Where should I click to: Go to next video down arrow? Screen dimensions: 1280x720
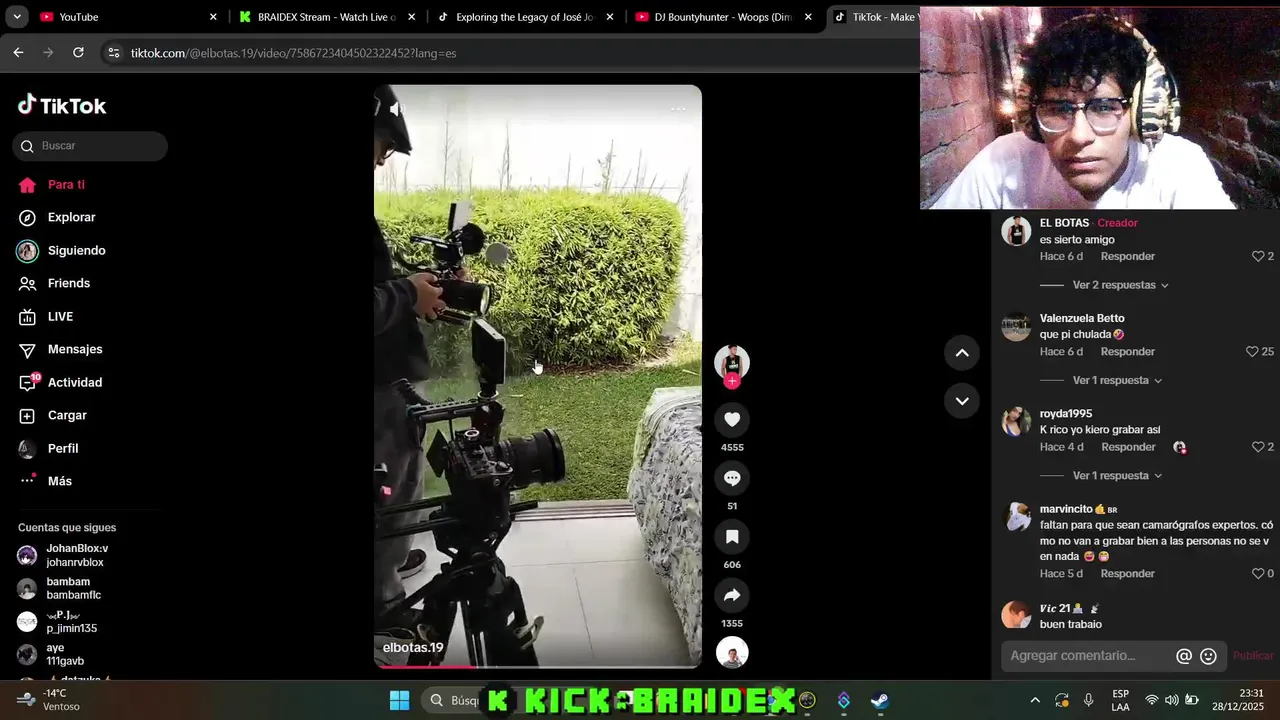point(962,401)
